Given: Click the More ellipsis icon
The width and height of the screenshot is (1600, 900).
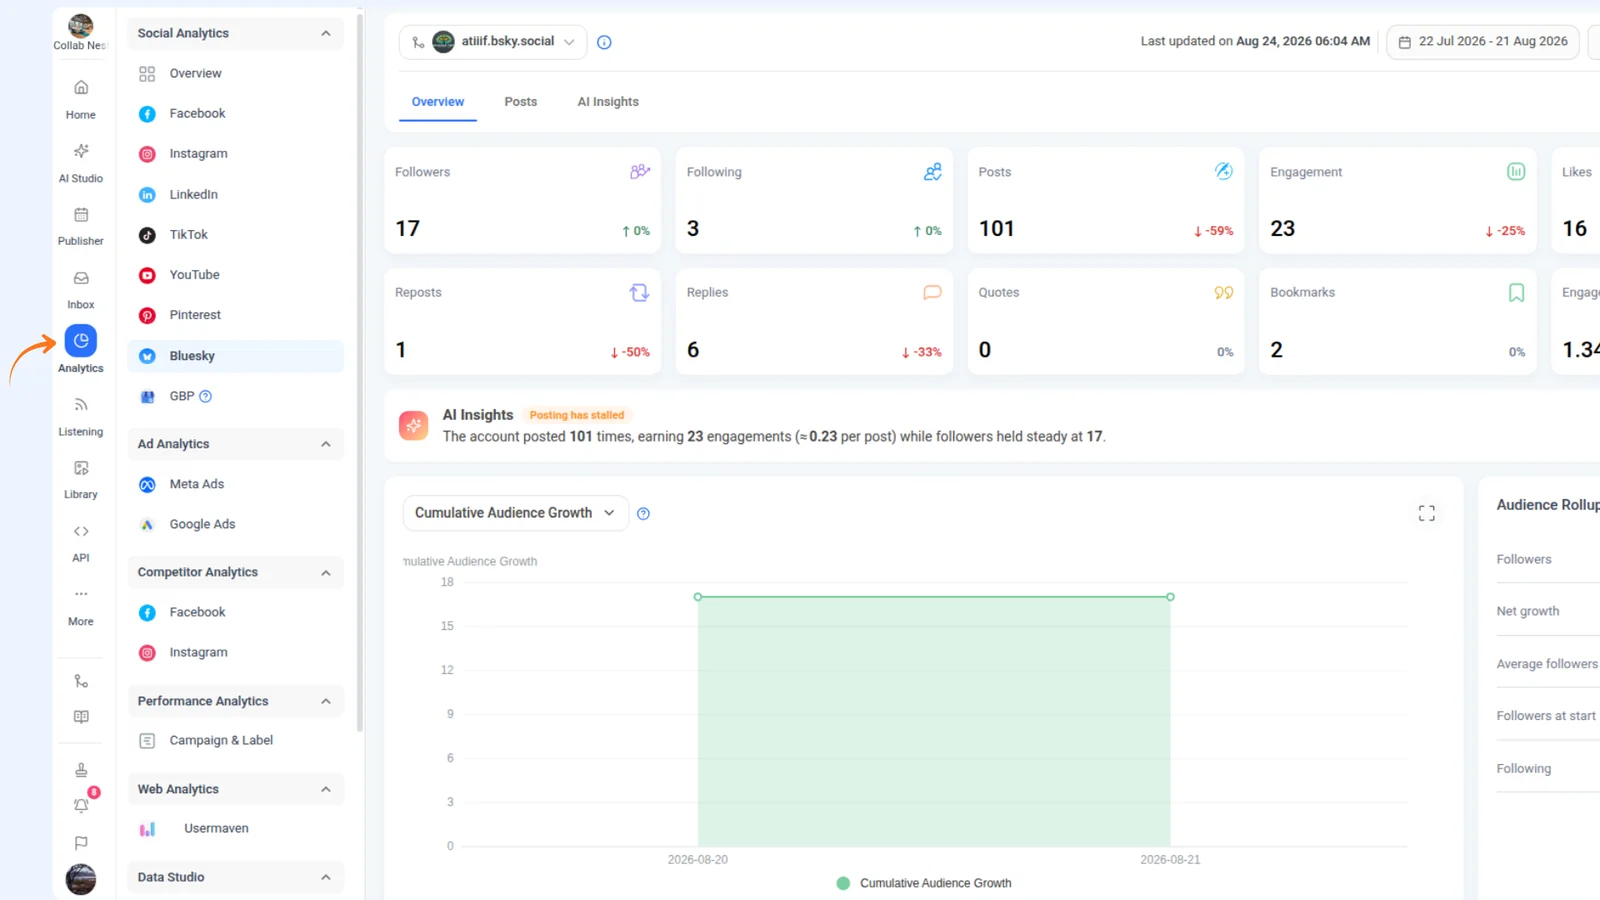Looking at the screenshot, I should (81, 594).
